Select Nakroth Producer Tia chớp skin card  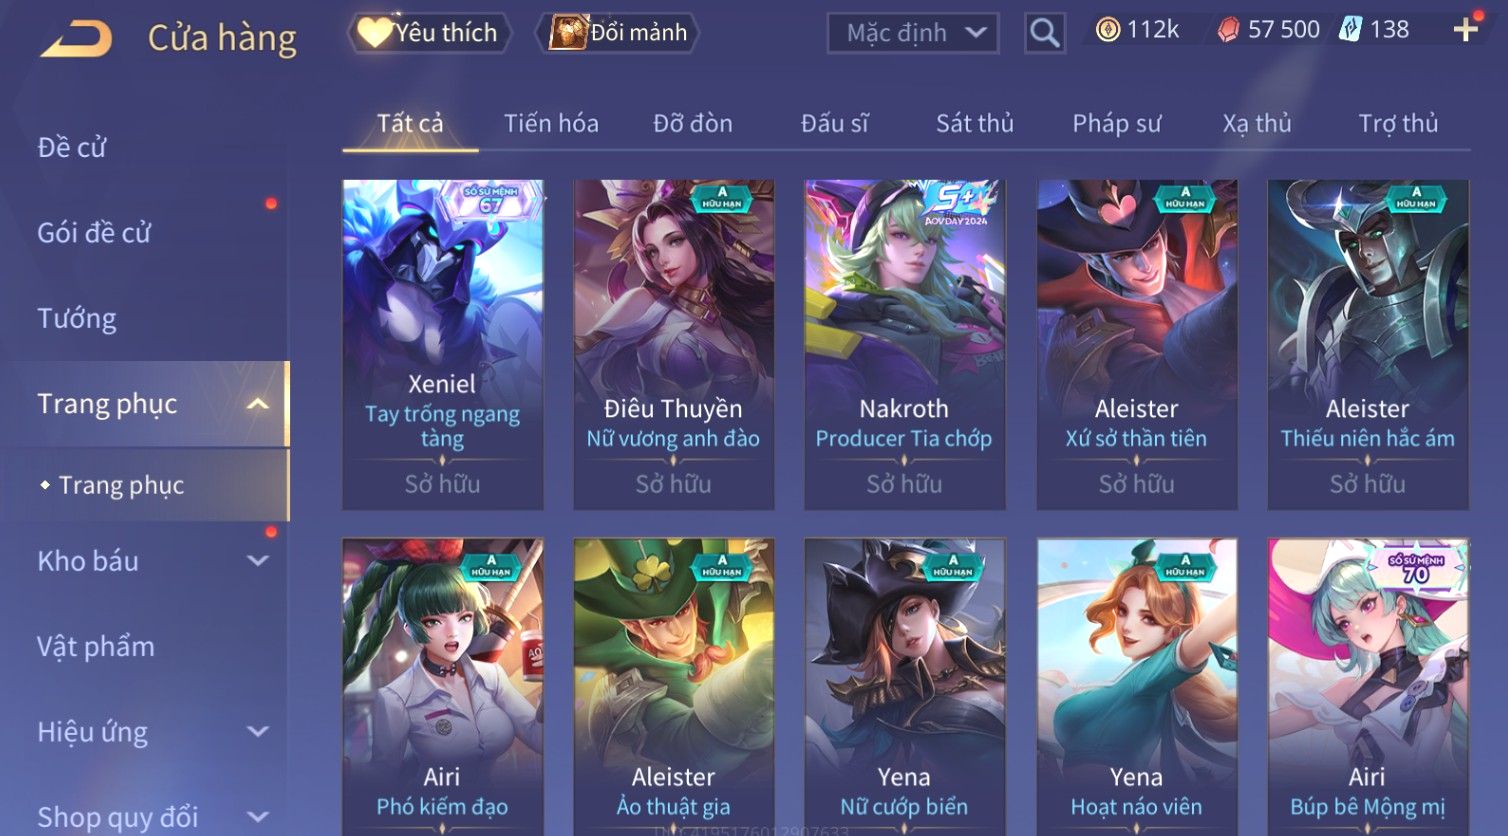coord(904,345)
